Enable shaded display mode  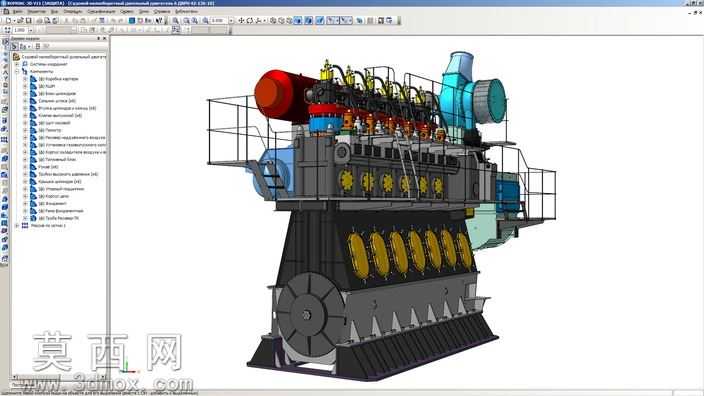pos(298,20)
